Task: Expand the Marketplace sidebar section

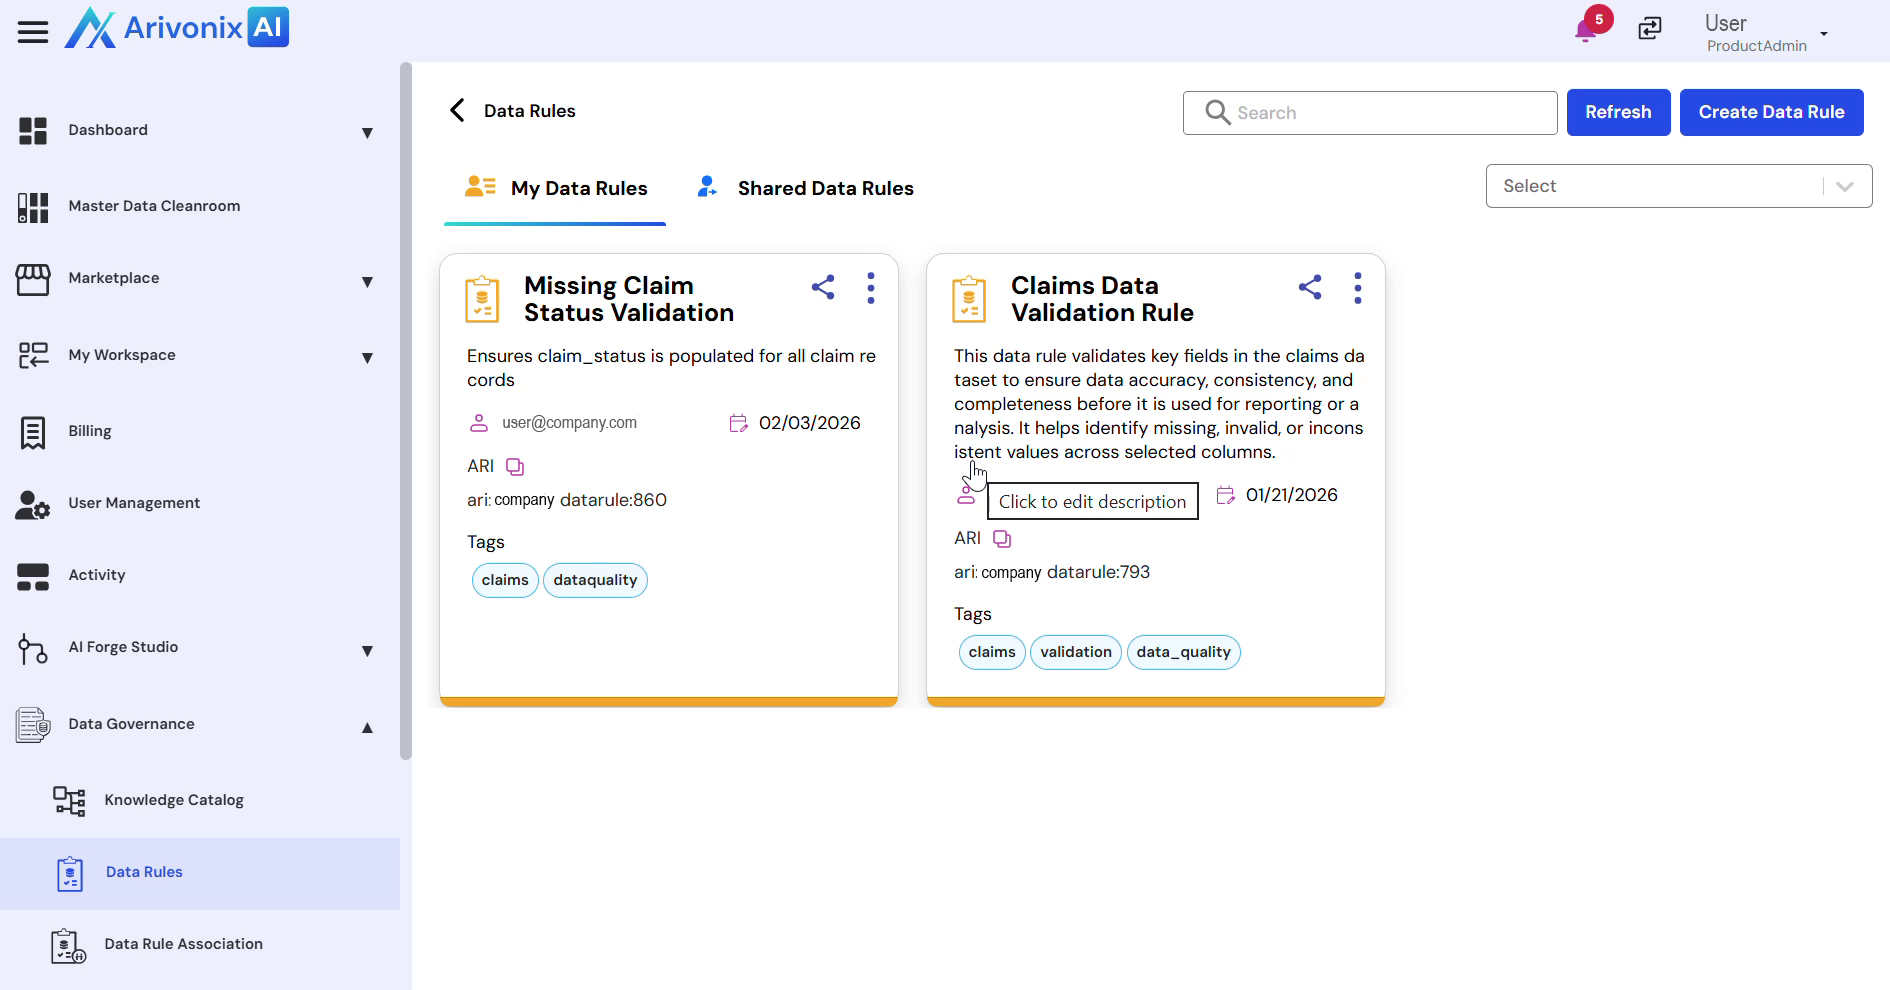Action: 367,281
